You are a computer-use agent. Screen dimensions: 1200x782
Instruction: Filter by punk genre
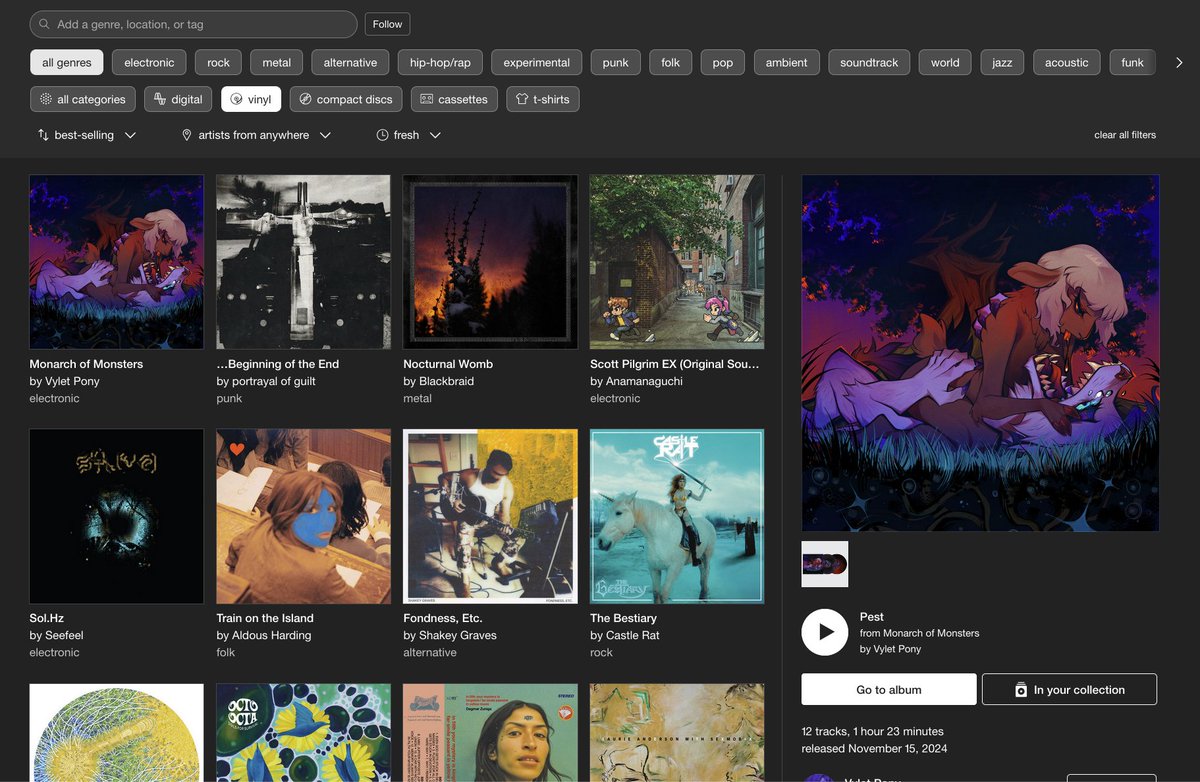point(616,62)
